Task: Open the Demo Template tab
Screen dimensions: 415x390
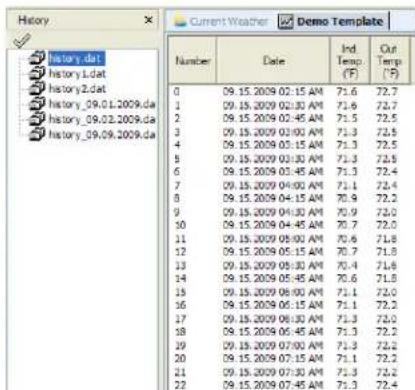Action: tap(332, 22)
